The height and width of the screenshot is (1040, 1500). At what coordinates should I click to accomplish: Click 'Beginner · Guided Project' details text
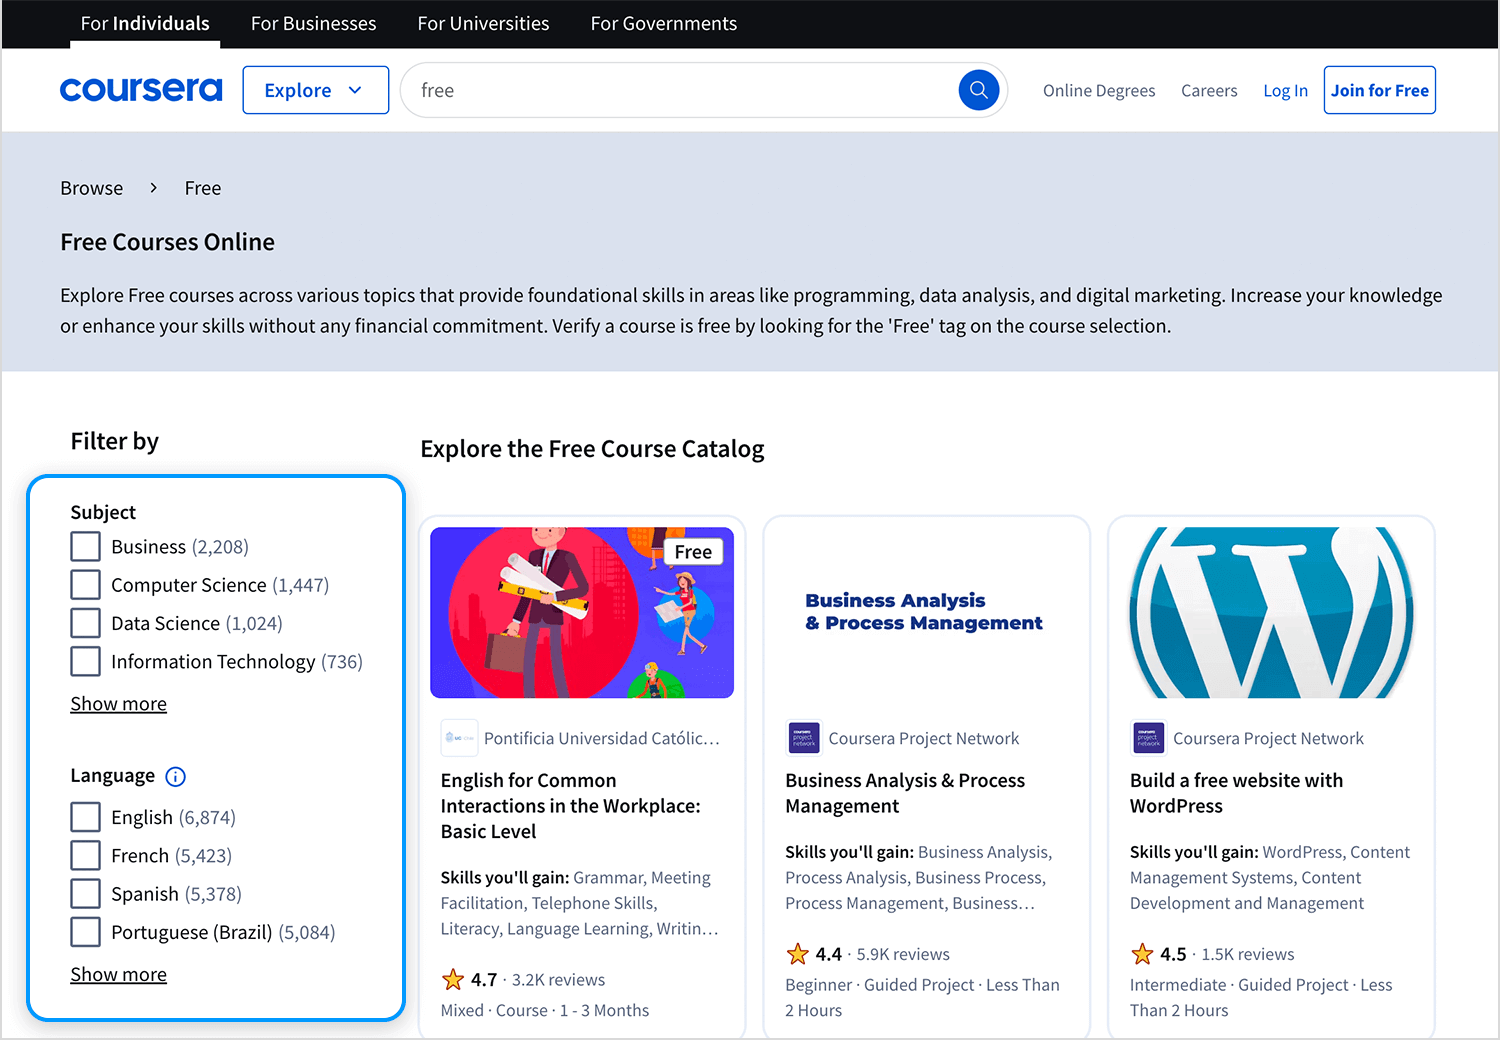[x=922, y=998]
